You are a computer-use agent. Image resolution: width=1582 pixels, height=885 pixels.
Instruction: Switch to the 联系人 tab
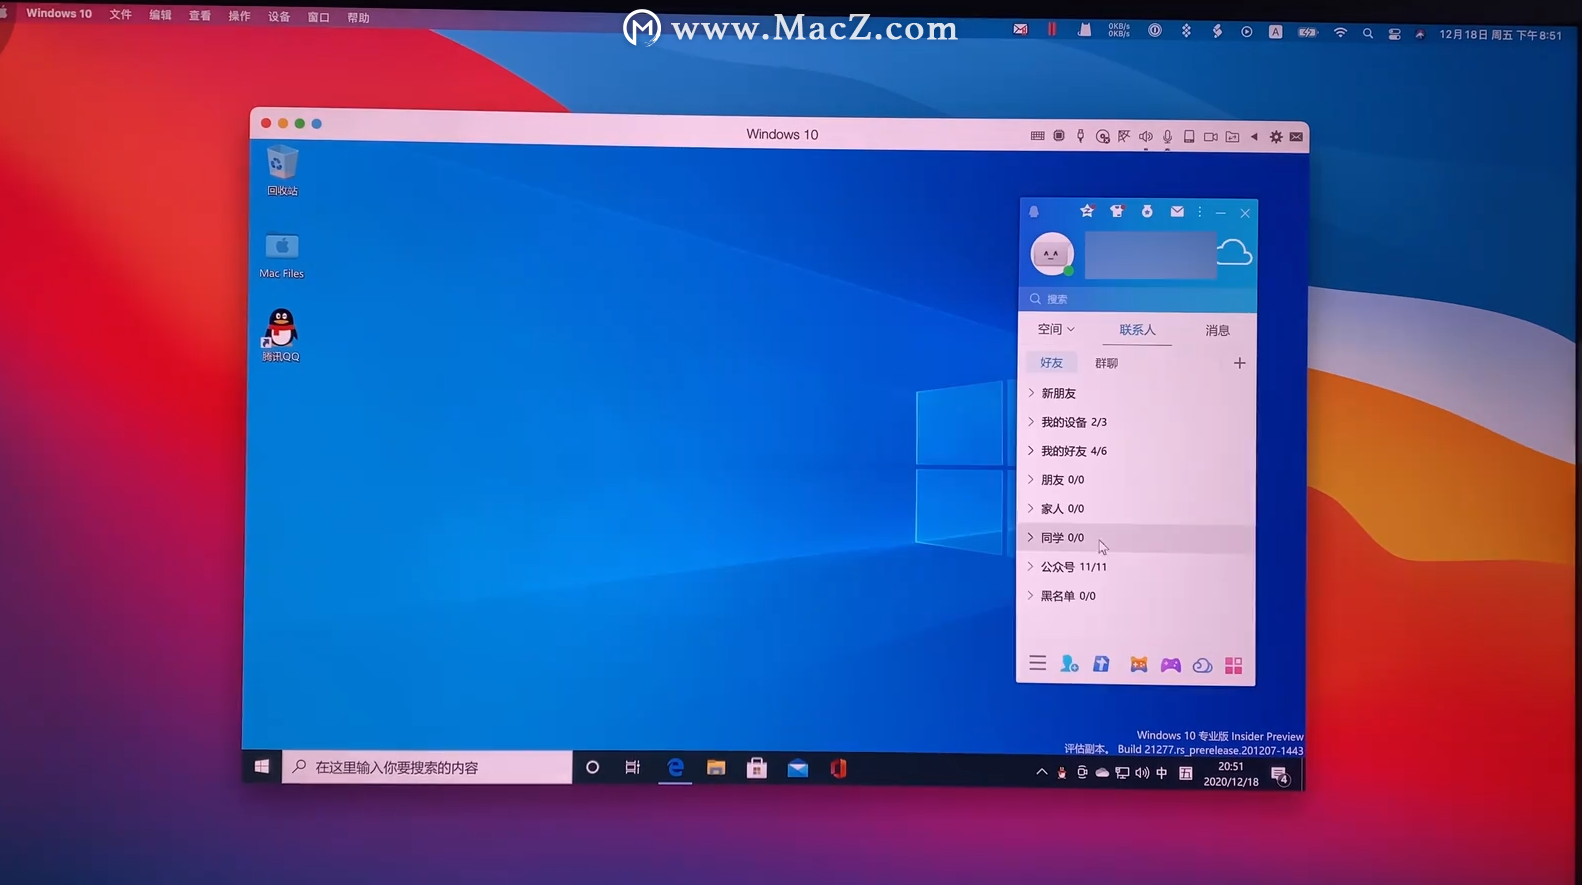pos(1137,330)
